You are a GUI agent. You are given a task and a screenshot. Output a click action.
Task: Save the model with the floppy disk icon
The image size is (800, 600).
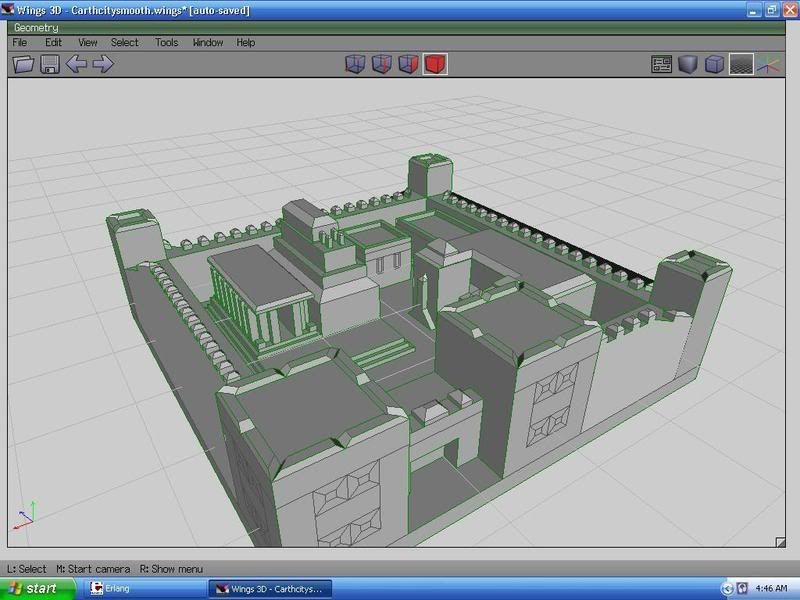click(x=49, y=65)
